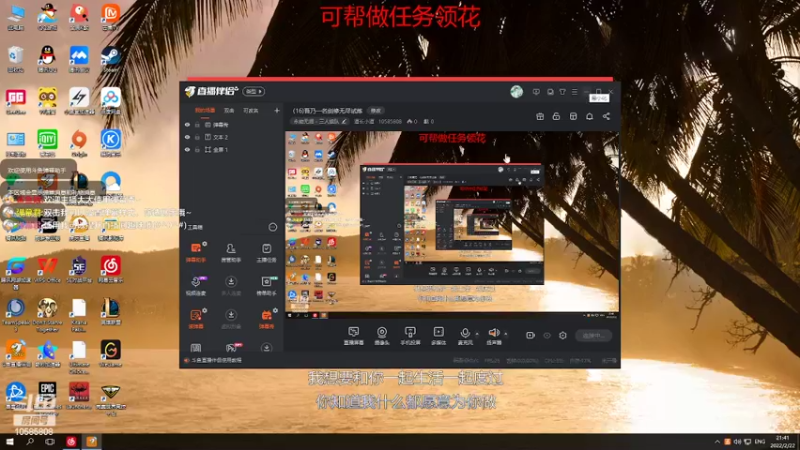The width and height of the screenshot is (800, 450).
Task: Expand microphone options arrow
Action: [477, 334]
